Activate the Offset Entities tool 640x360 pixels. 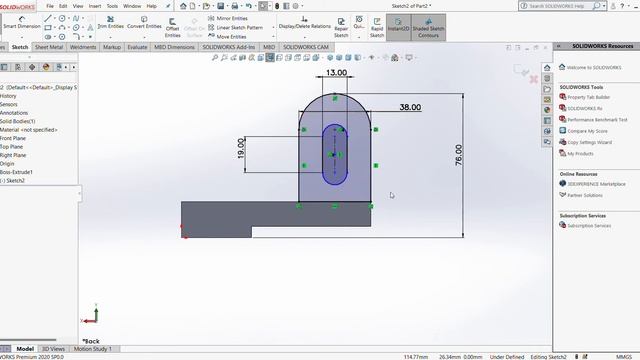click(173, 28)
